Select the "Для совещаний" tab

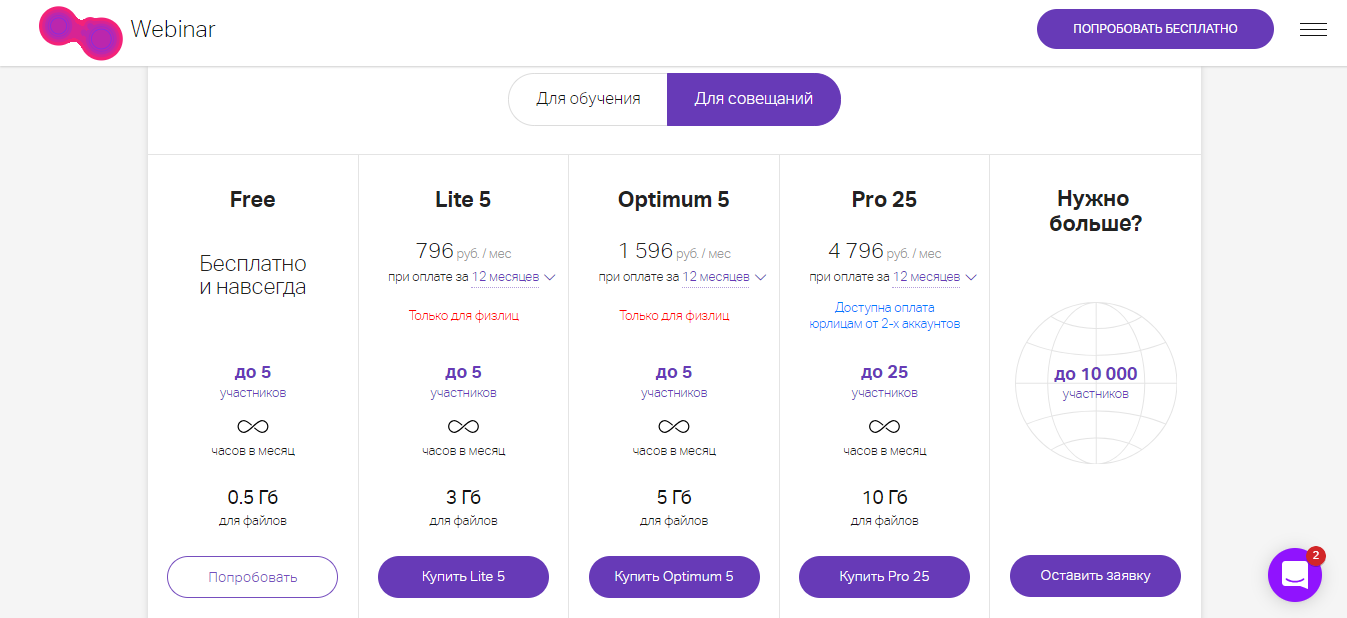point(753,99)
